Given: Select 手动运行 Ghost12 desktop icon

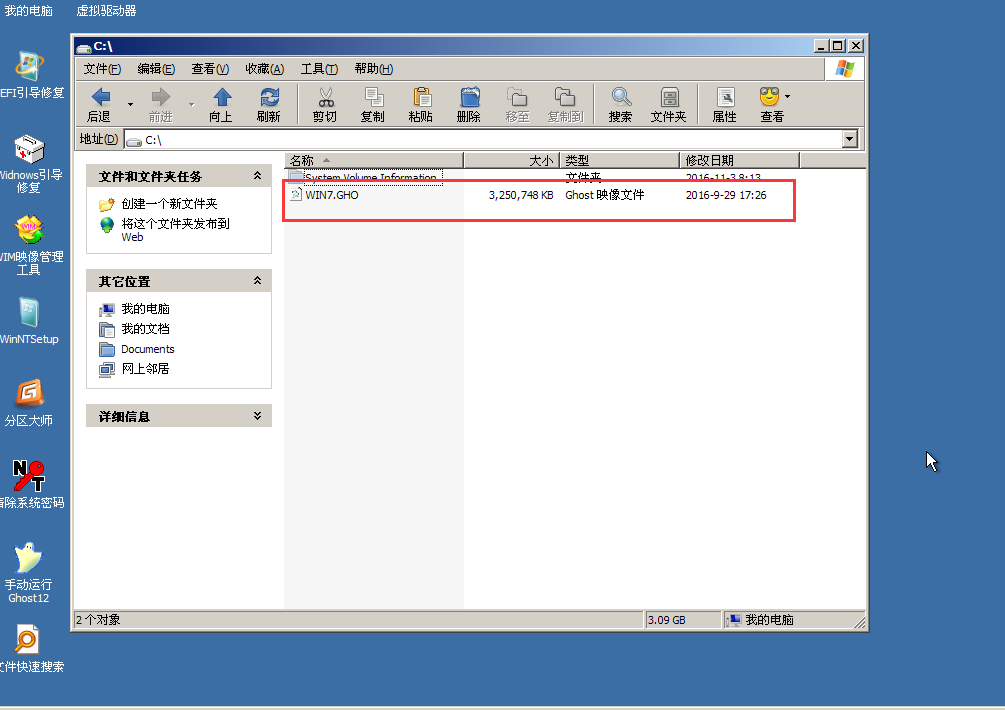Looking at the screenshot, I should point(29,559).
